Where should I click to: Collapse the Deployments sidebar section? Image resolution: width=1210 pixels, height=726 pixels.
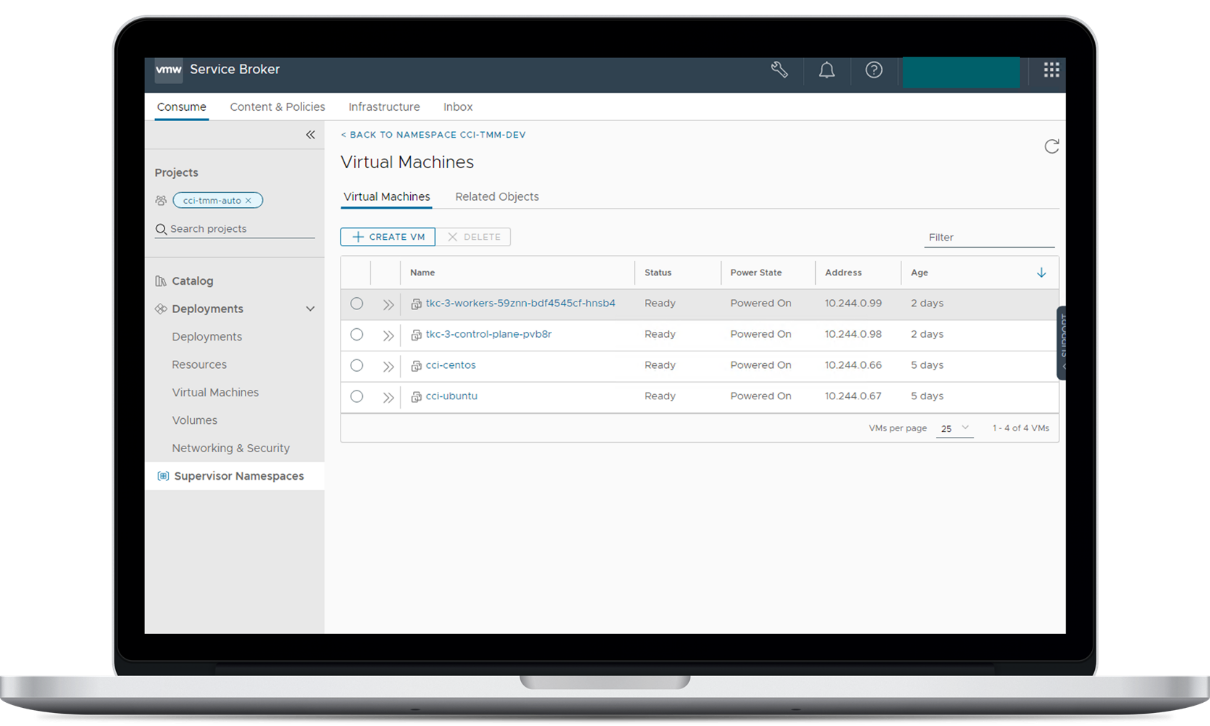(310, 309)
